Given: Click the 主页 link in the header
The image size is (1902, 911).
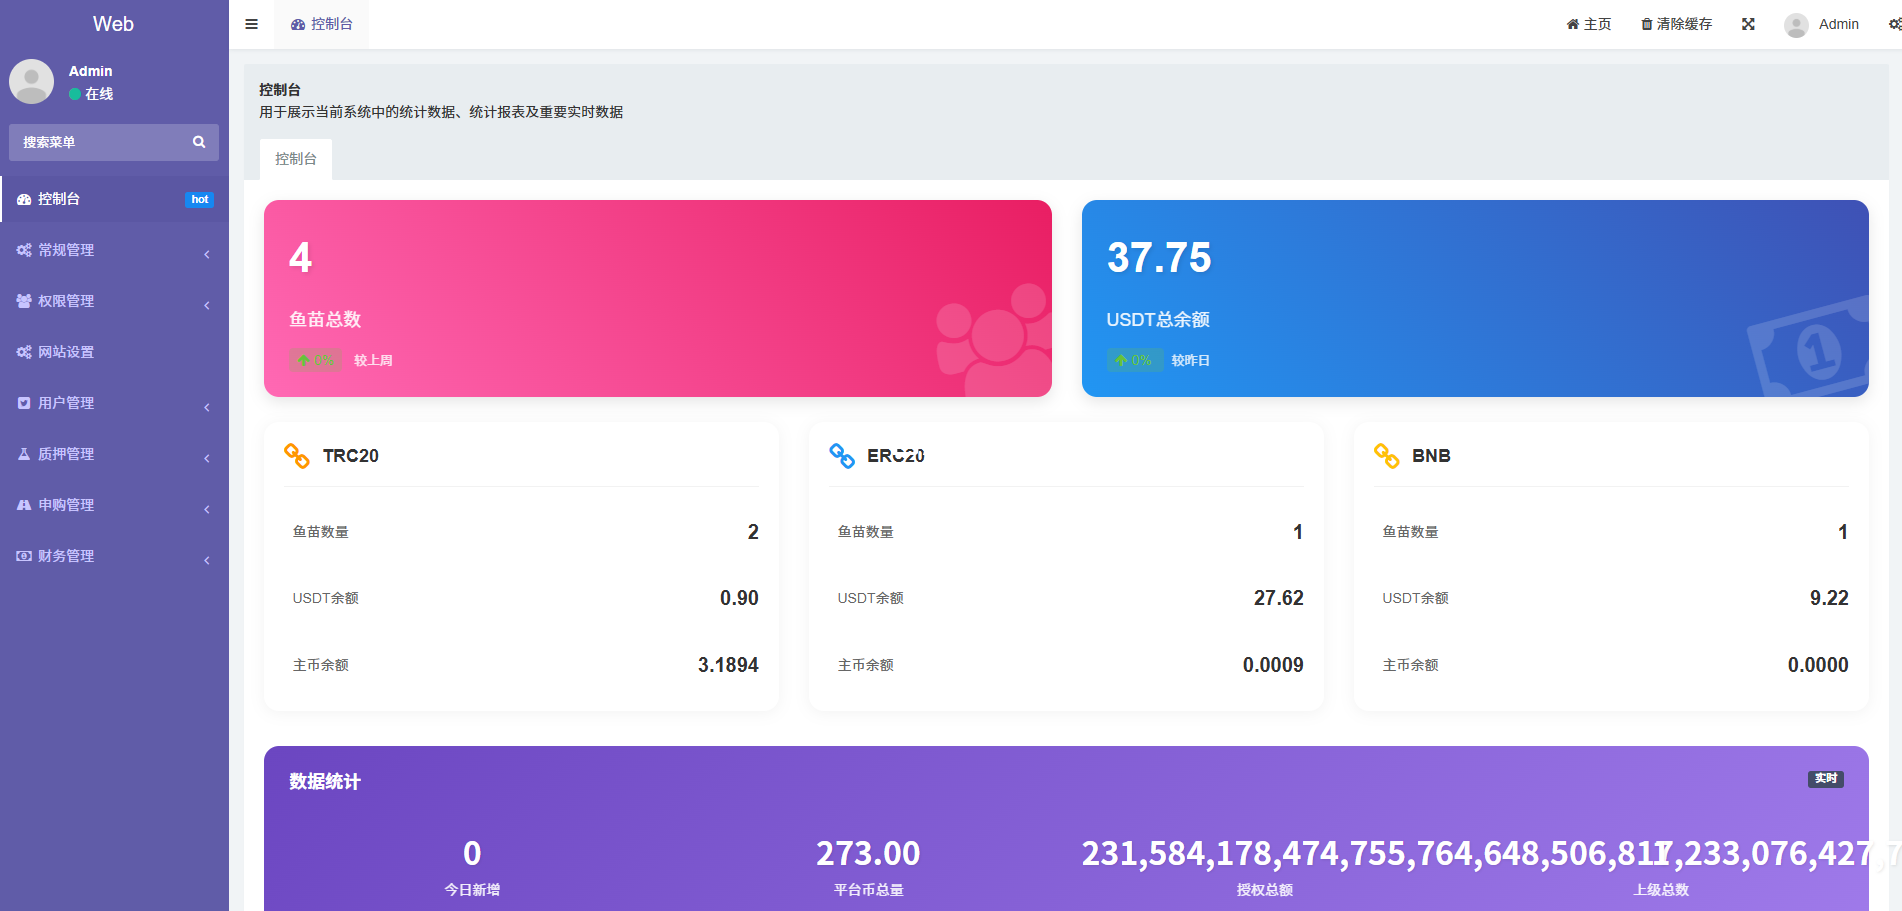Looking at the screenshot, I should point(1589,24).
